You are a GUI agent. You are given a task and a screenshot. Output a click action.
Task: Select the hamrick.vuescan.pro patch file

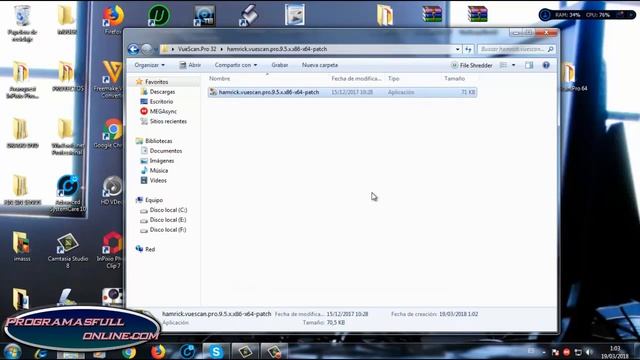342,92
